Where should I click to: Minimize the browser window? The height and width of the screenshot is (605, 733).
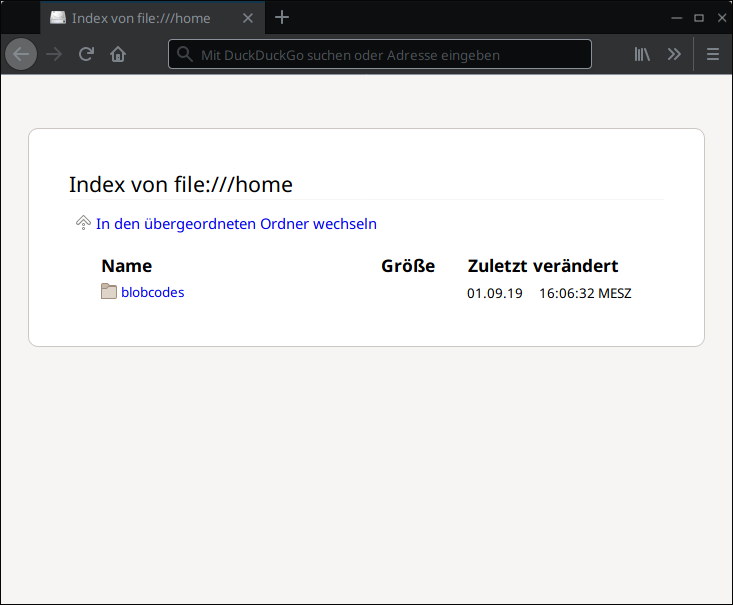tap(676, 18)
